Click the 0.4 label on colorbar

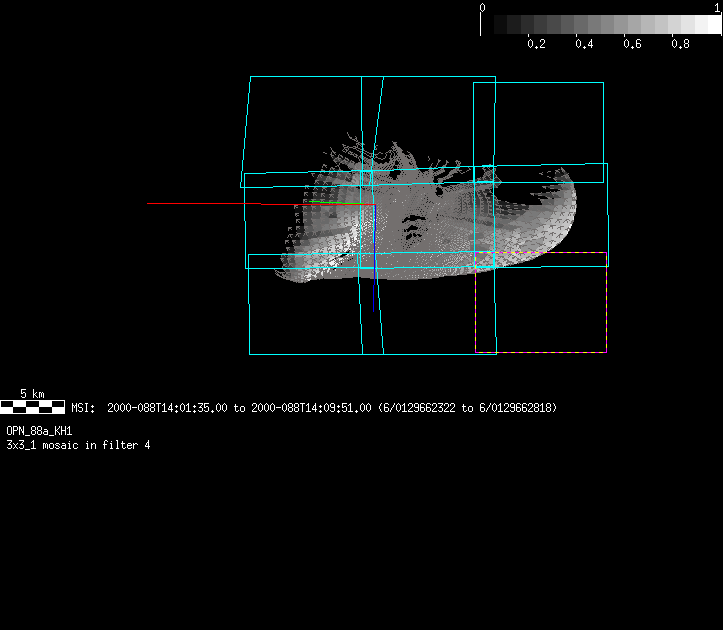click(584, 44)
